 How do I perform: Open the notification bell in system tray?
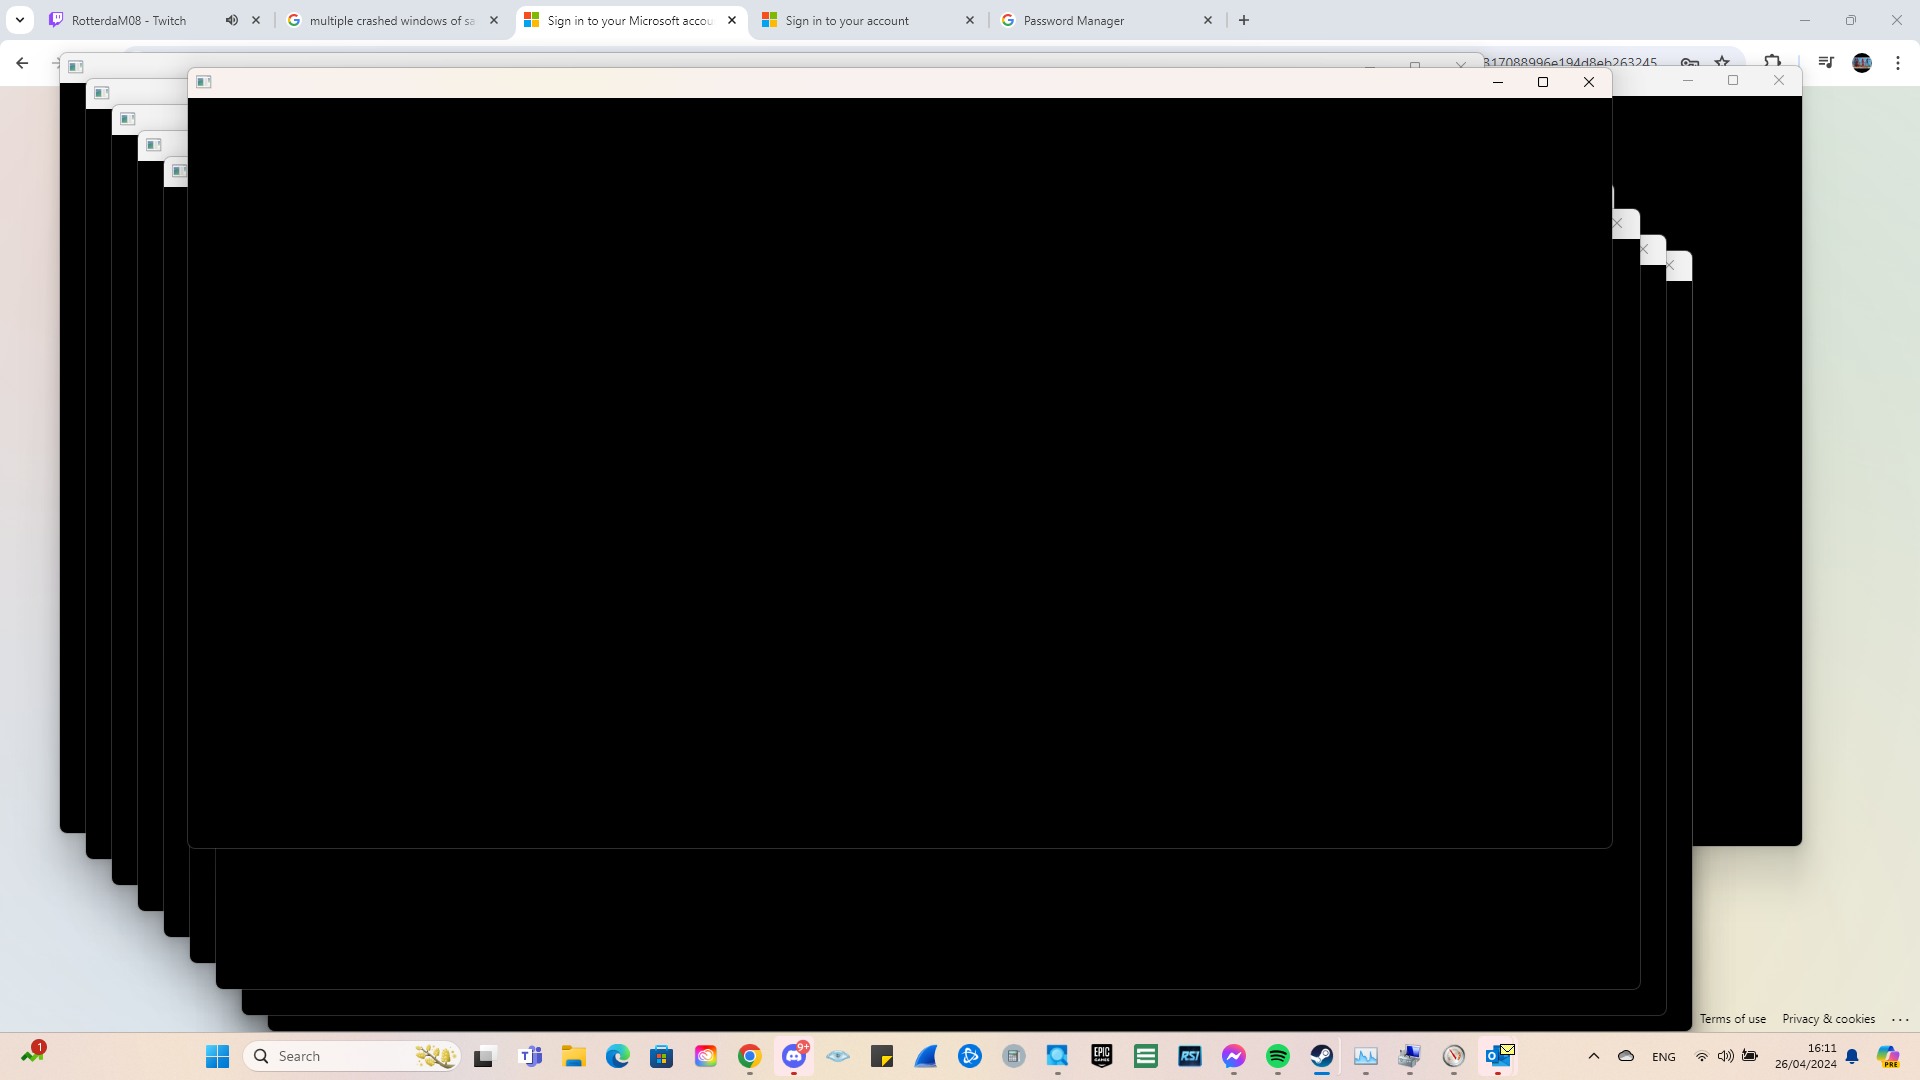(1851, 1056)
